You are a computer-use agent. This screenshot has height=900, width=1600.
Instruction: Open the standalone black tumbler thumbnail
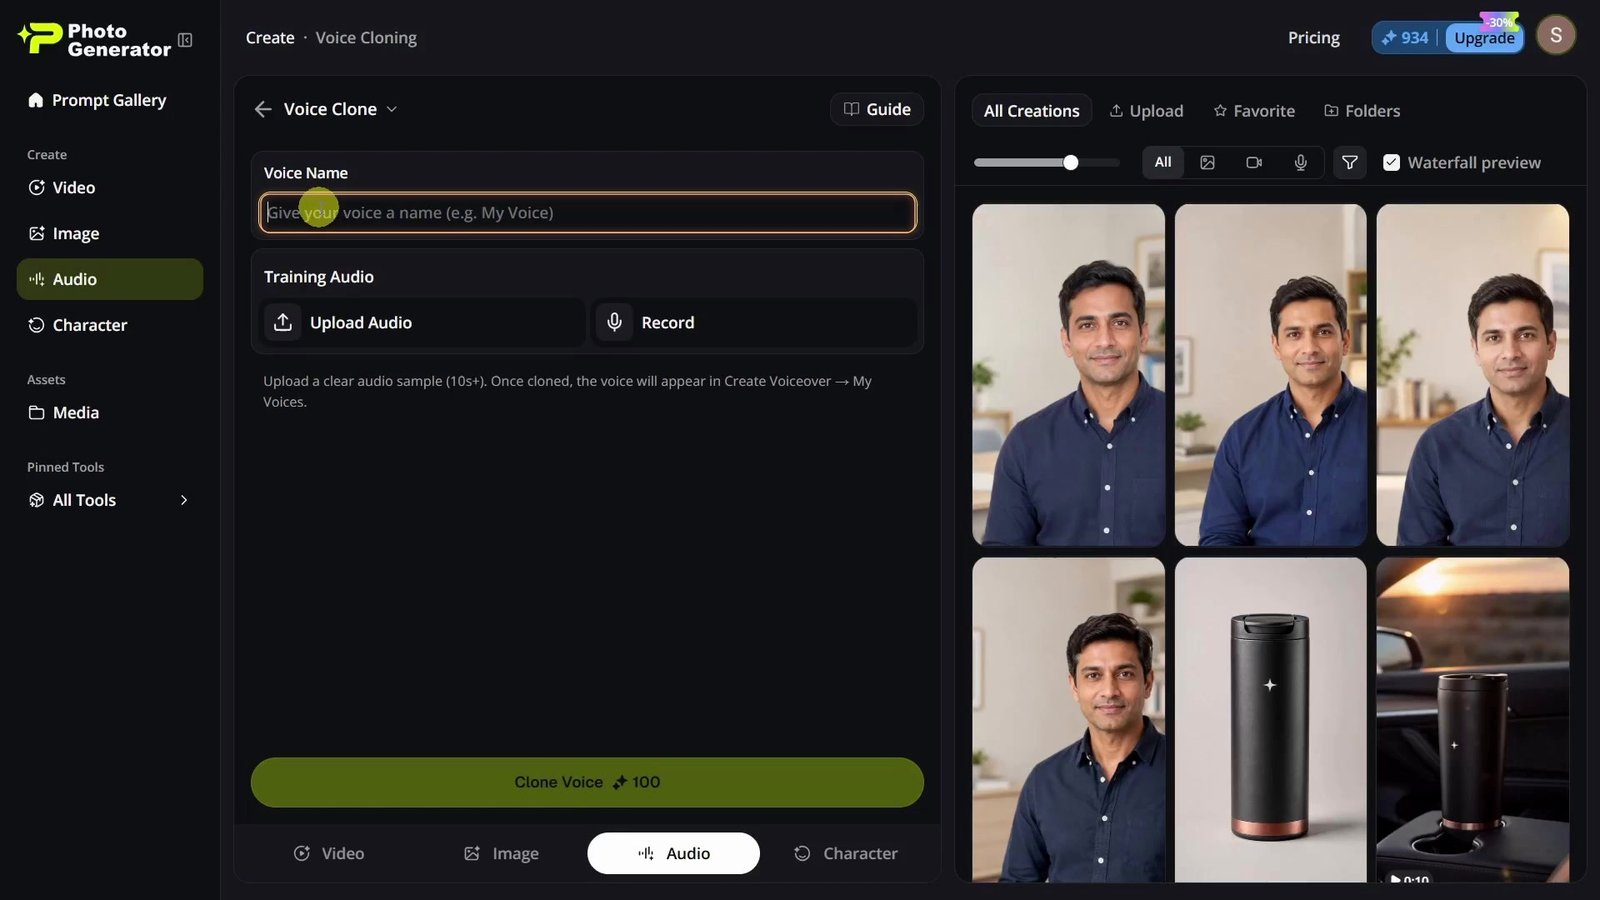1270,720
